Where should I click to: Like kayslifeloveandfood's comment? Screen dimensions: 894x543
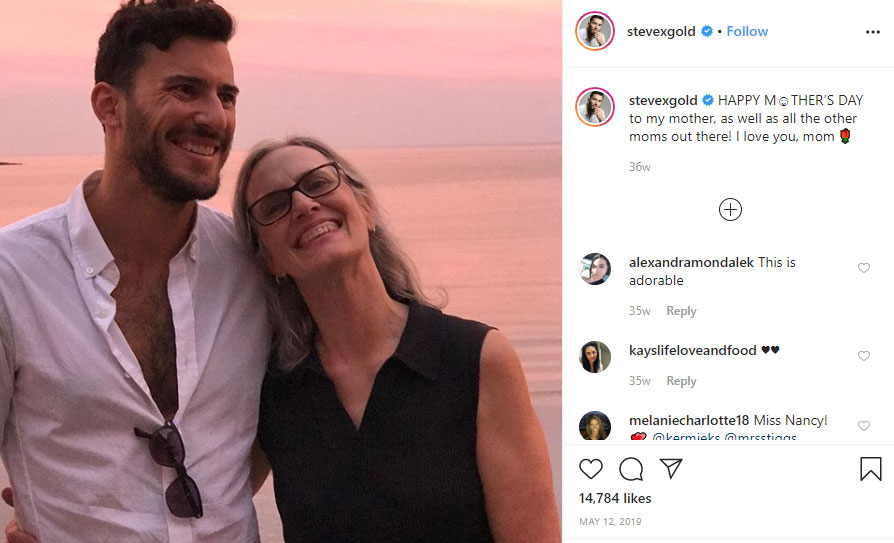point(864,356)
